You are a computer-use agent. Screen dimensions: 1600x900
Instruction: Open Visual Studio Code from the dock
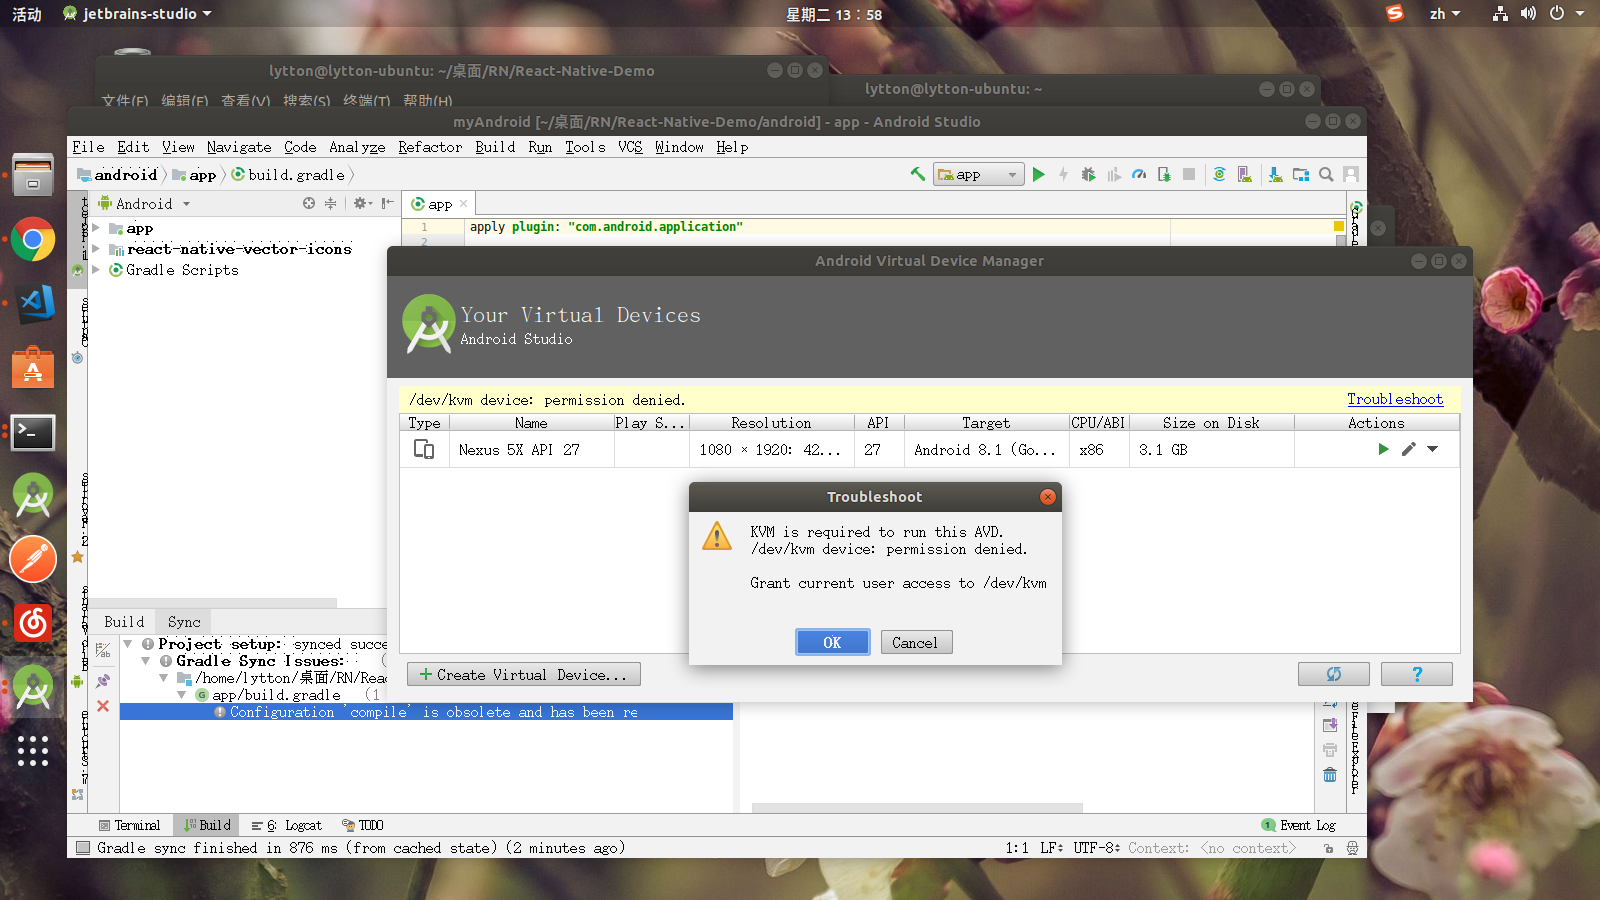click(x=33, y=303)
